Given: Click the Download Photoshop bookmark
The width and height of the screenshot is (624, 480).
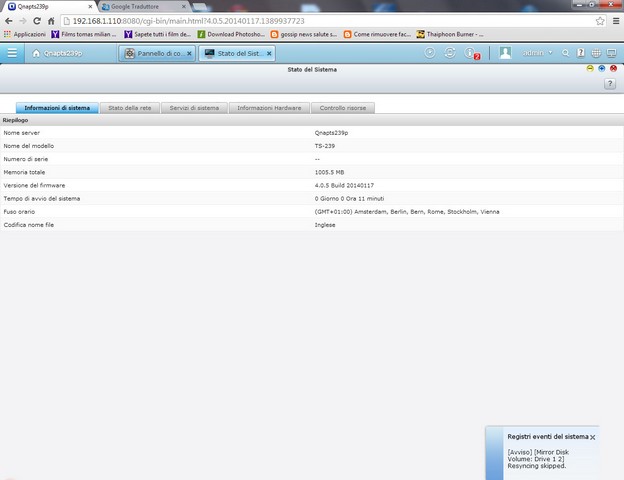Looking at the screenshot, I should (x=233, y=34).
